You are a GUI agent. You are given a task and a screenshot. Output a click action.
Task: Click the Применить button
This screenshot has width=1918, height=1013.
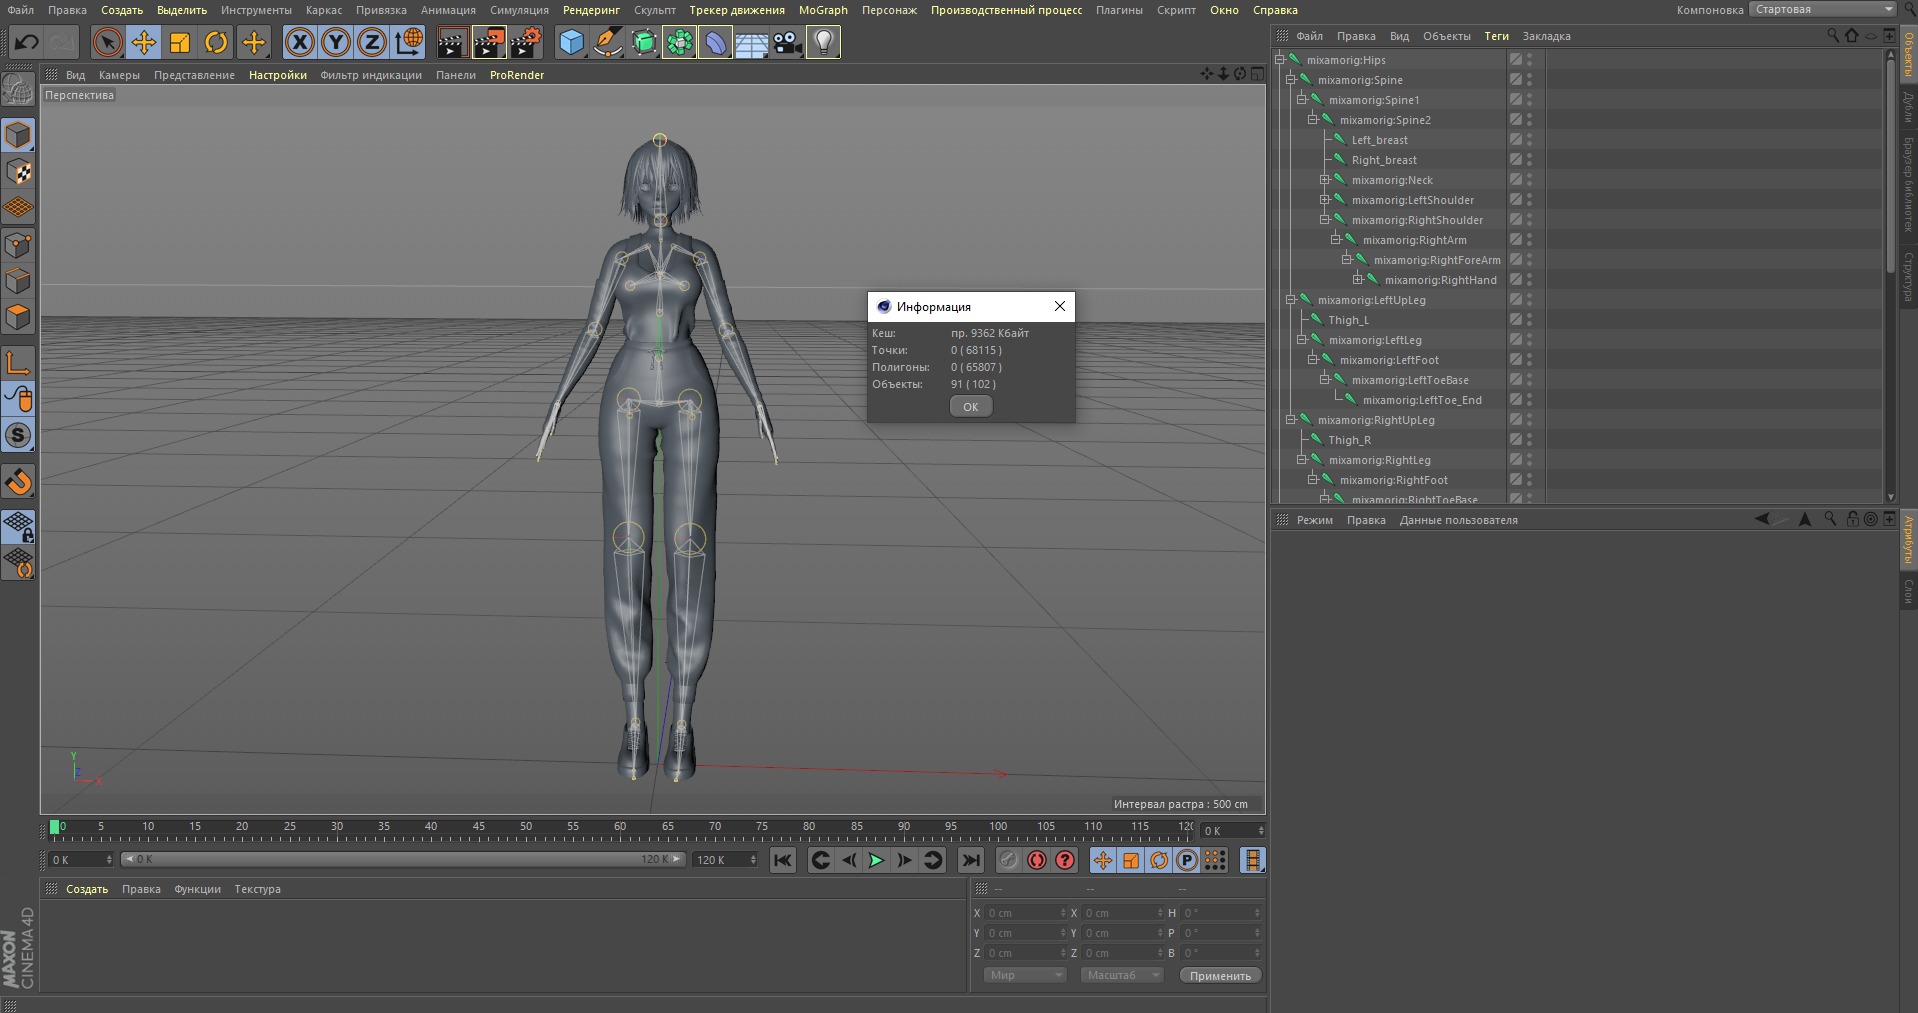(1220, 975)
